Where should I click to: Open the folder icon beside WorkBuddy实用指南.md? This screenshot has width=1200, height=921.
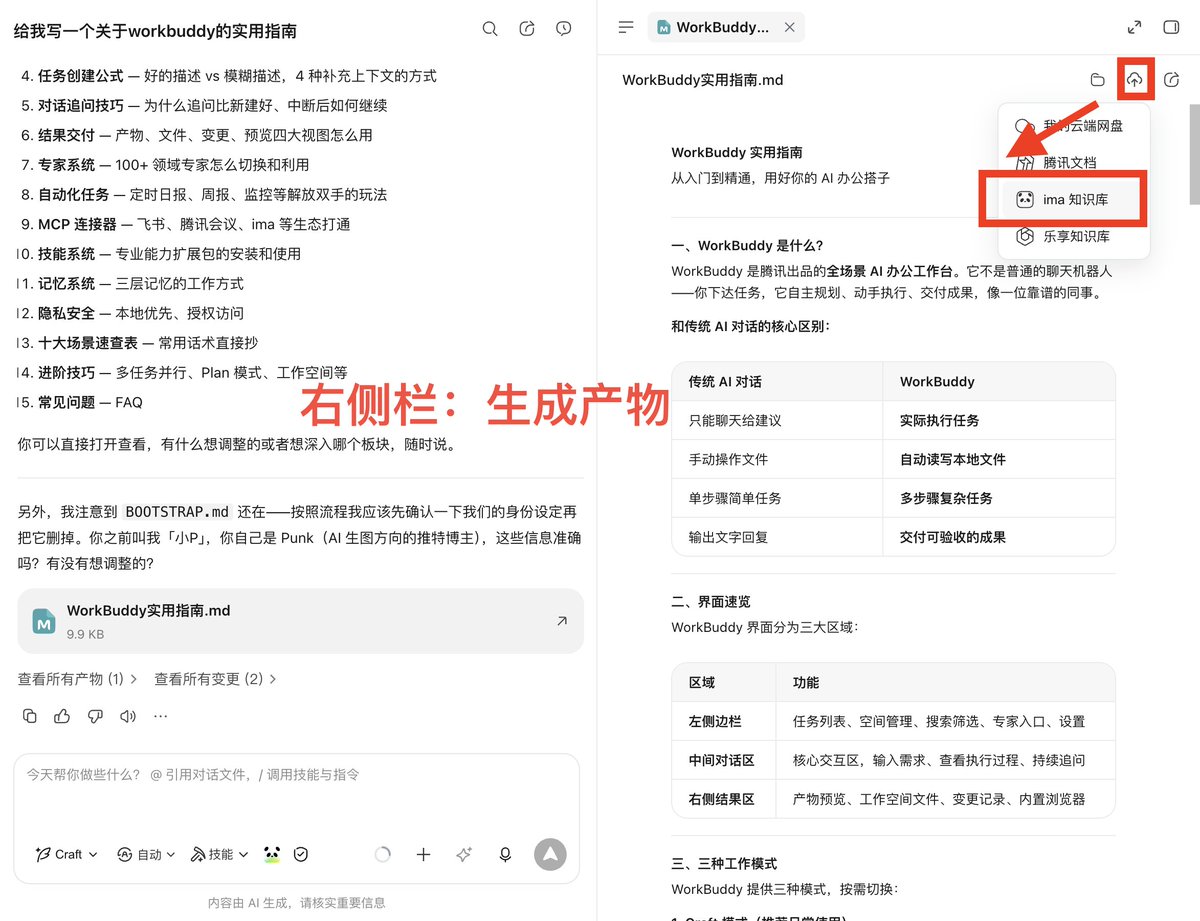tap(1097, 80)
